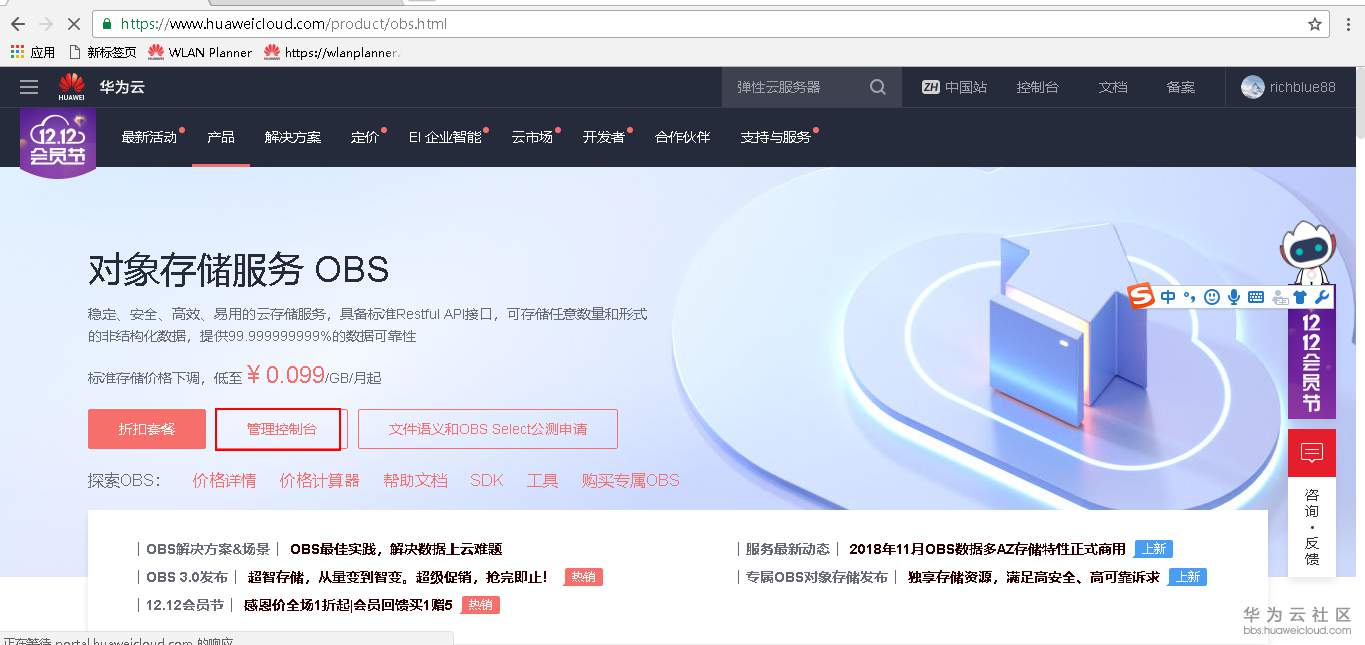Open 独享存储资源，满足高安全 link
This screenshot has height=645, width=1365.
pyautogui.click(x=1034, y=577)
